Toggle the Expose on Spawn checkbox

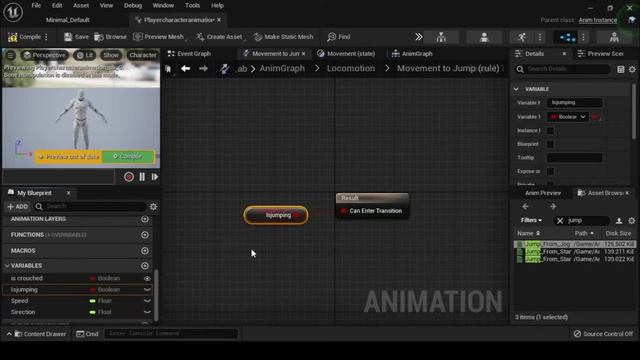(550, 171)
